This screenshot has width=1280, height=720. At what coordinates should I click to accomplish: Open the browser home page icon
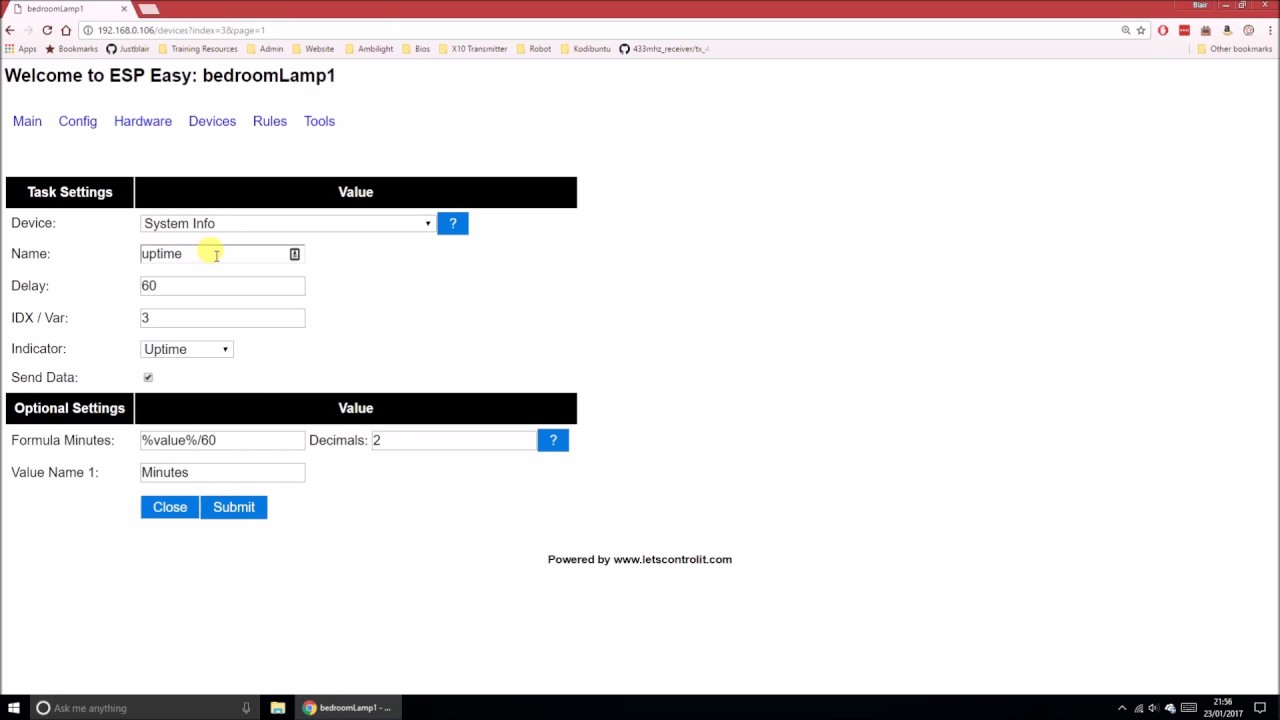(x=66, y=30)
